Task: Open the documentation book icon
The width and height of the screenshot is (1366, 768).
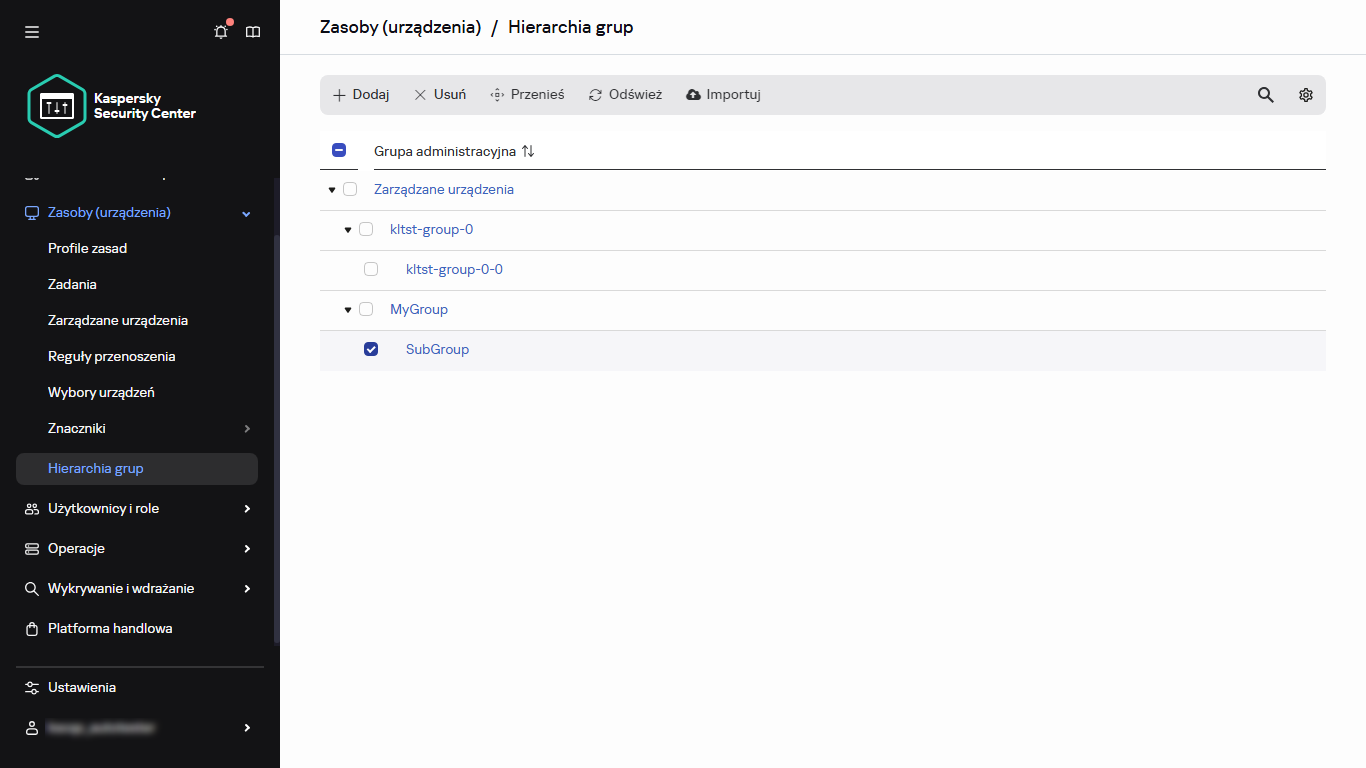Action: point(253,31)
